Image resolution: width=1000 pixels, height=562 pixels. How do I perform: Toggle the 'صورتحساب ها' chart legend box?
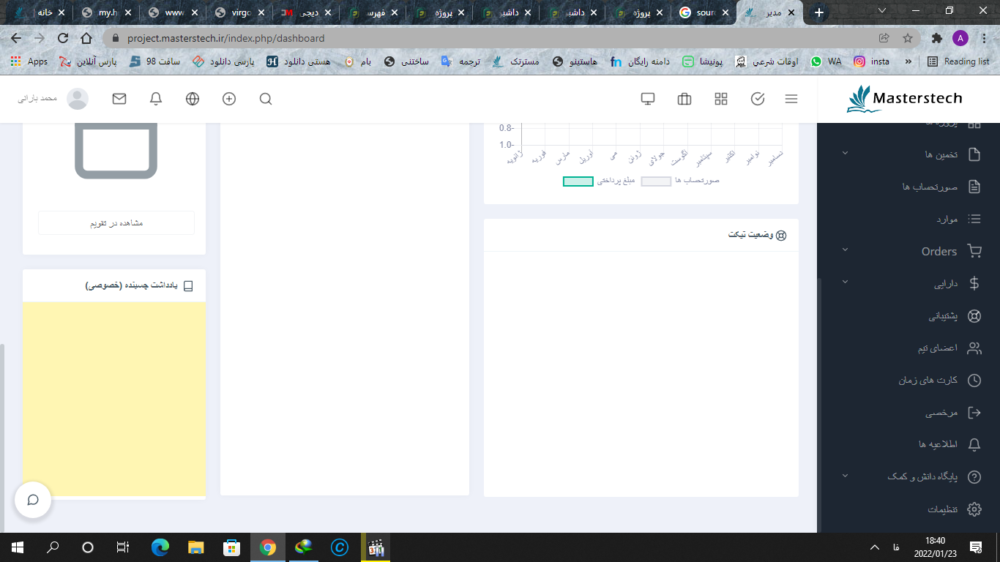[656, 181]
